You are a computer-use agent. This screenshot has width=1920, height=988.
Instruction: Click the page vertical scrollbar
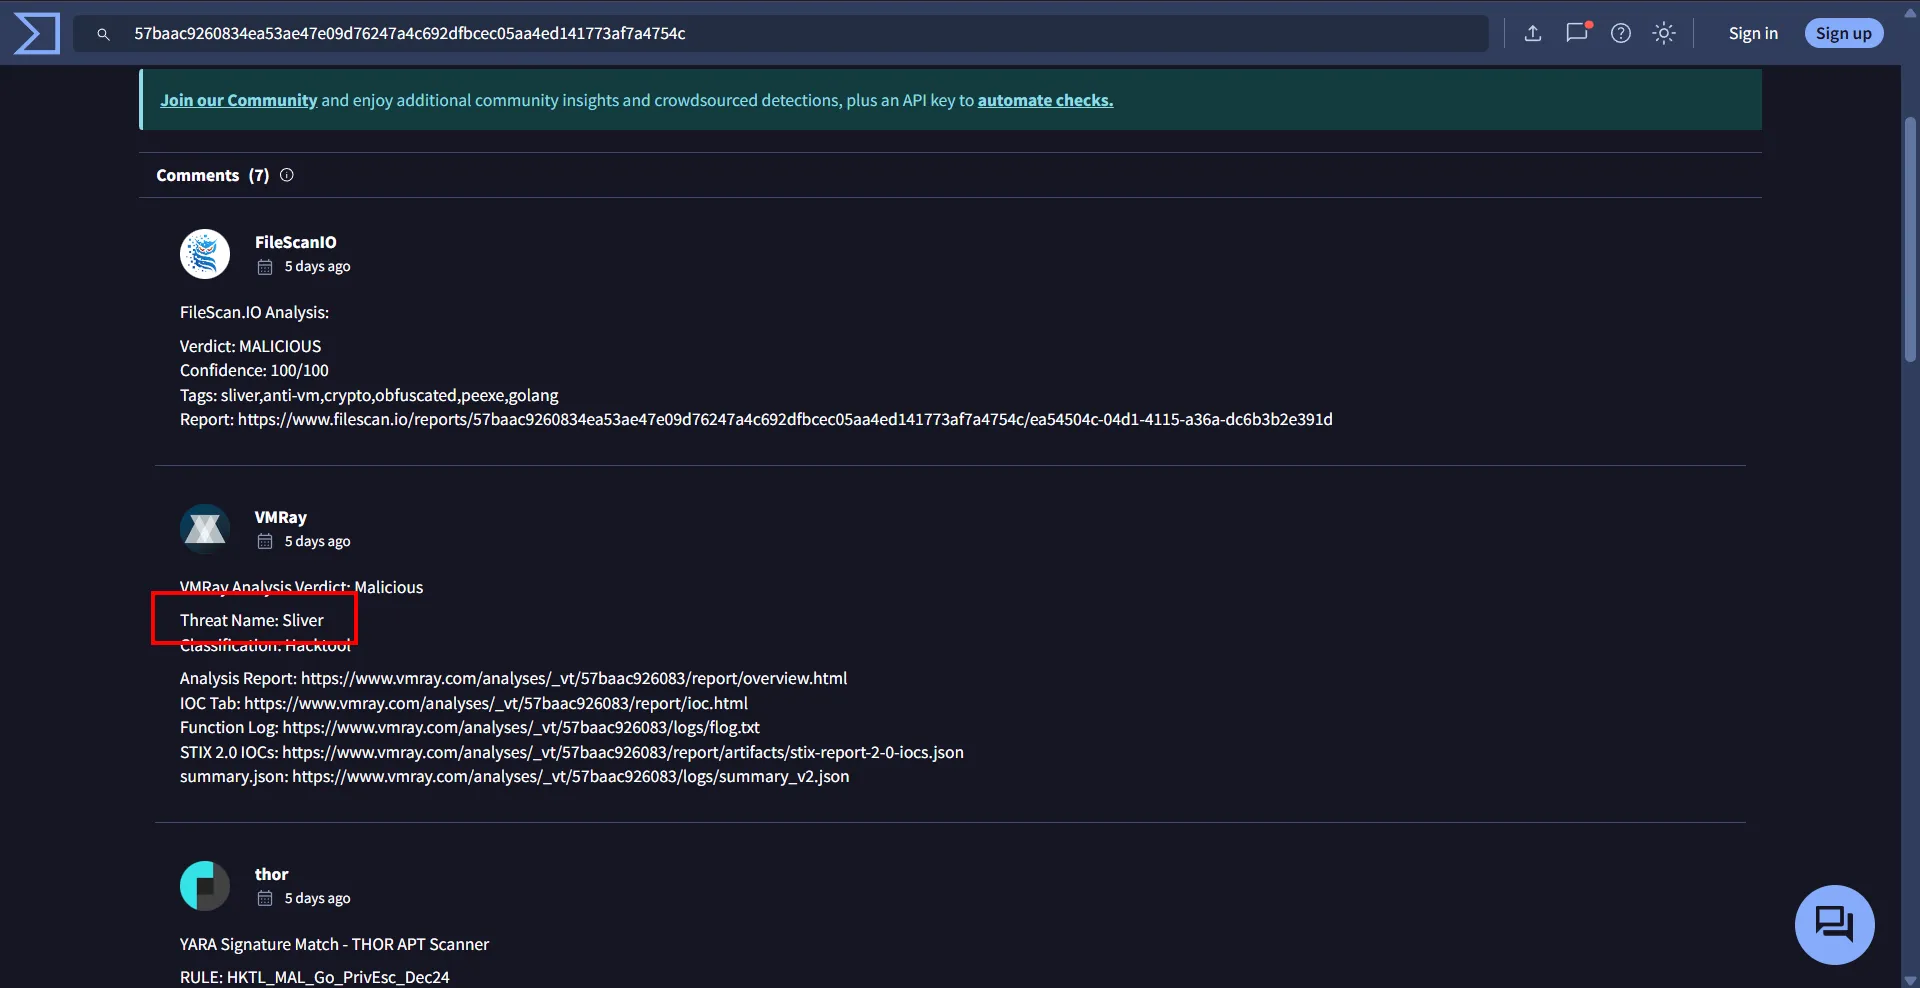pos(1910,240)
